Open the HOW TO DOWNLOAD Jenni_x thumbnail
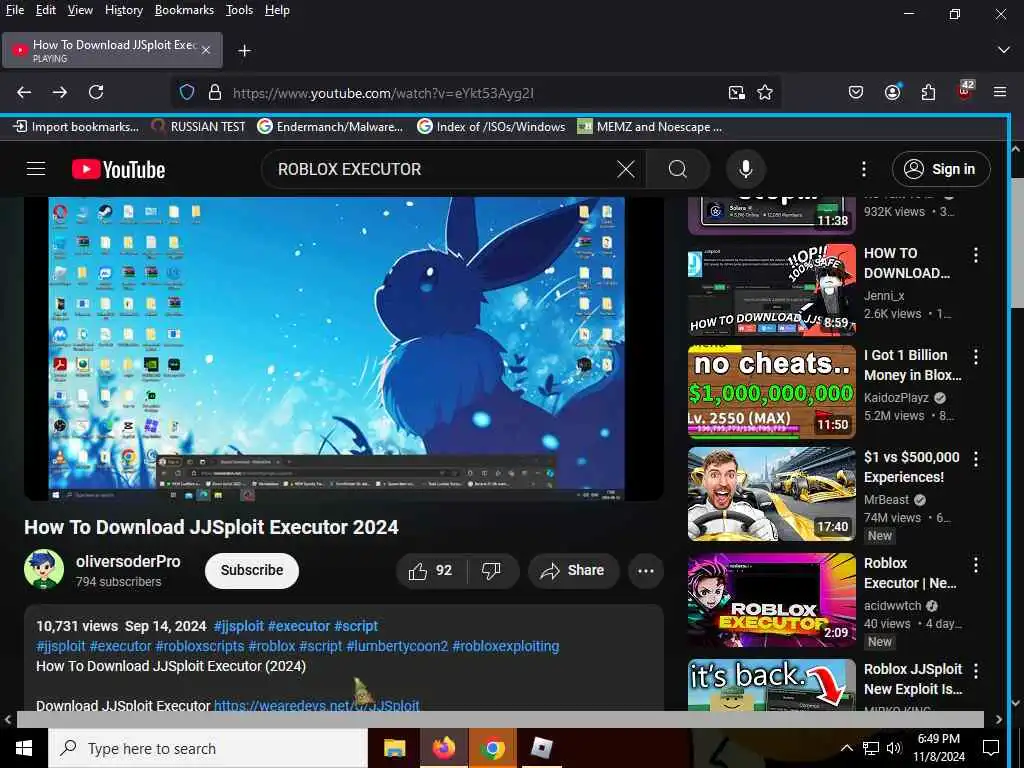The image size is (1024, 768). click(772, 290)
